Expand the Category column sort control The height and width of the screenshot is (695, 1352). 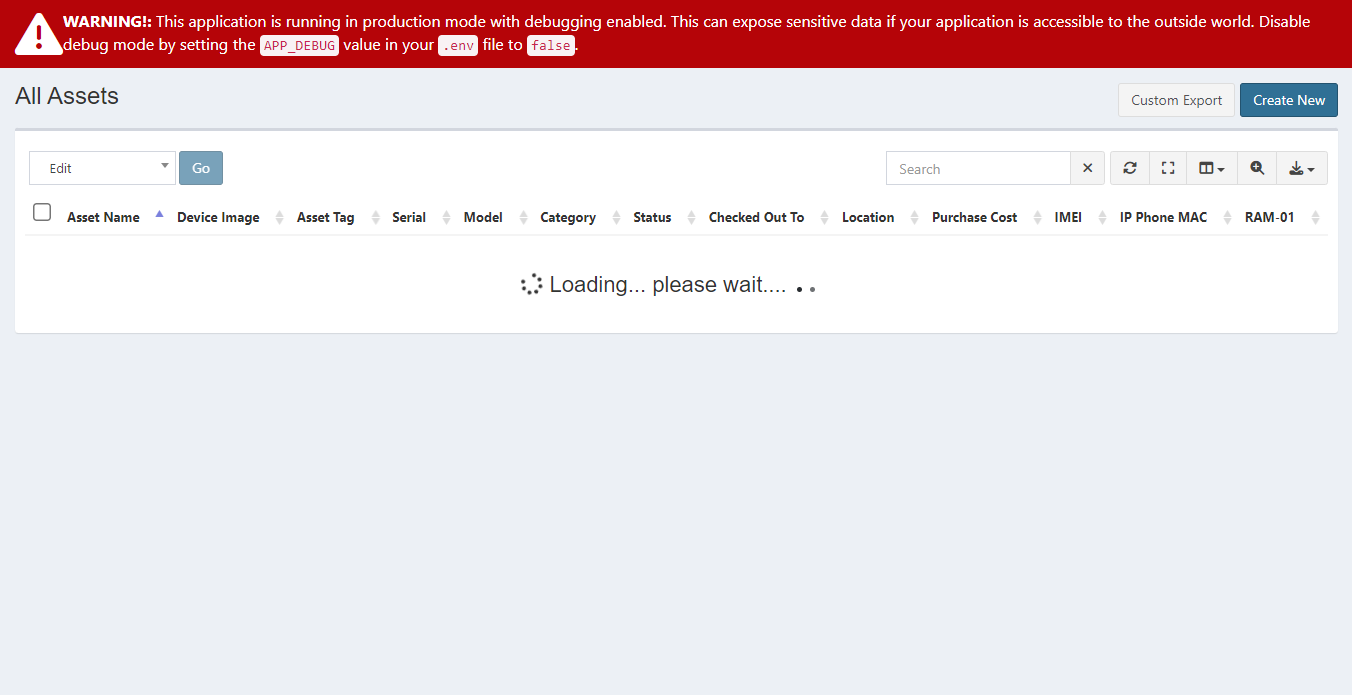568,217
